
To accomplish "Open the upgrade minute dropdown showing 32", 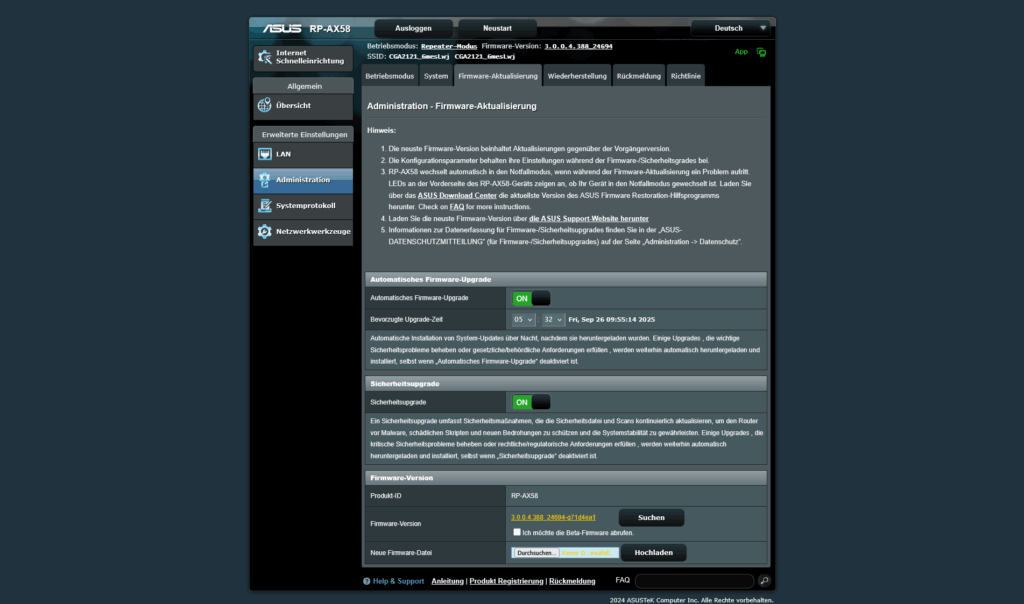I will click(553, 319).
